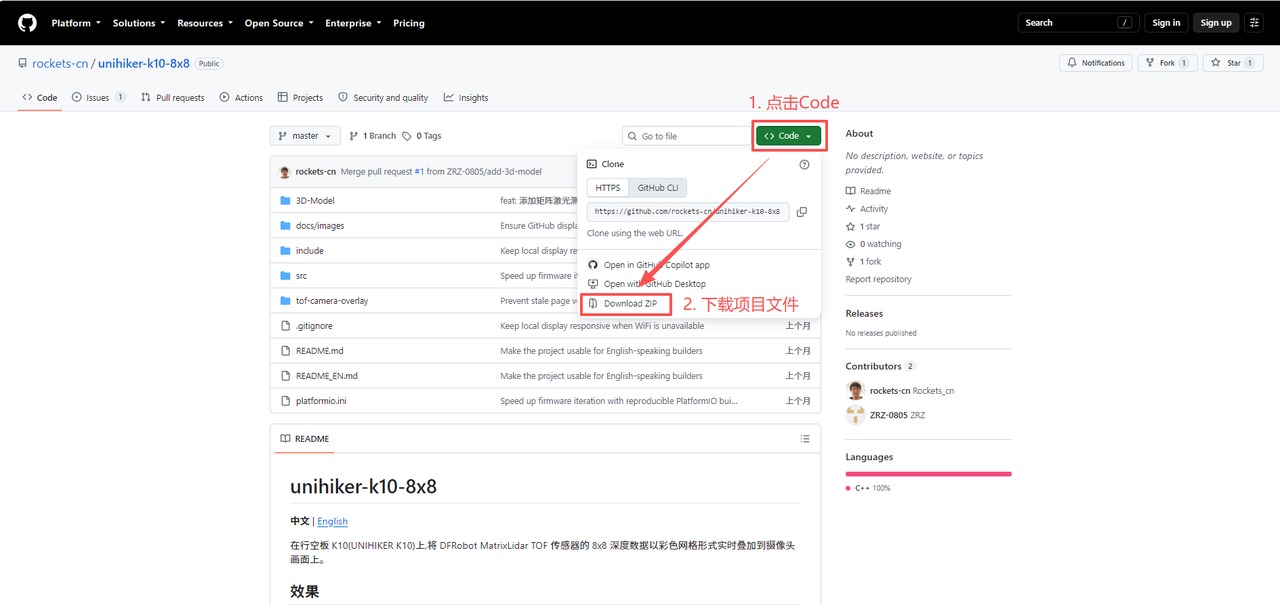Select the HTTPS clone tab
The width and height of the screenshot is (1280, 605).
point(608,188)
